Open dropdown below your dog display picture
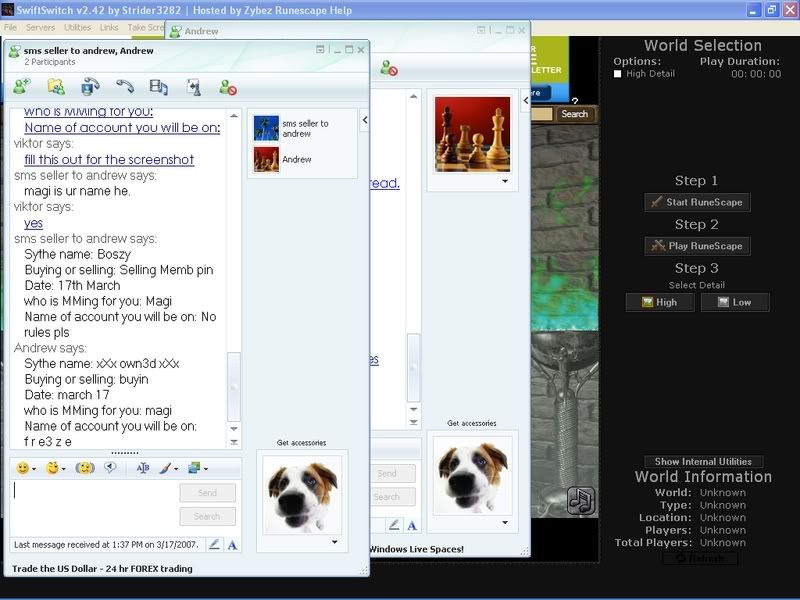The width and height of the screenshot is (800, 600). pyautogui.click(x=335, y=542)
